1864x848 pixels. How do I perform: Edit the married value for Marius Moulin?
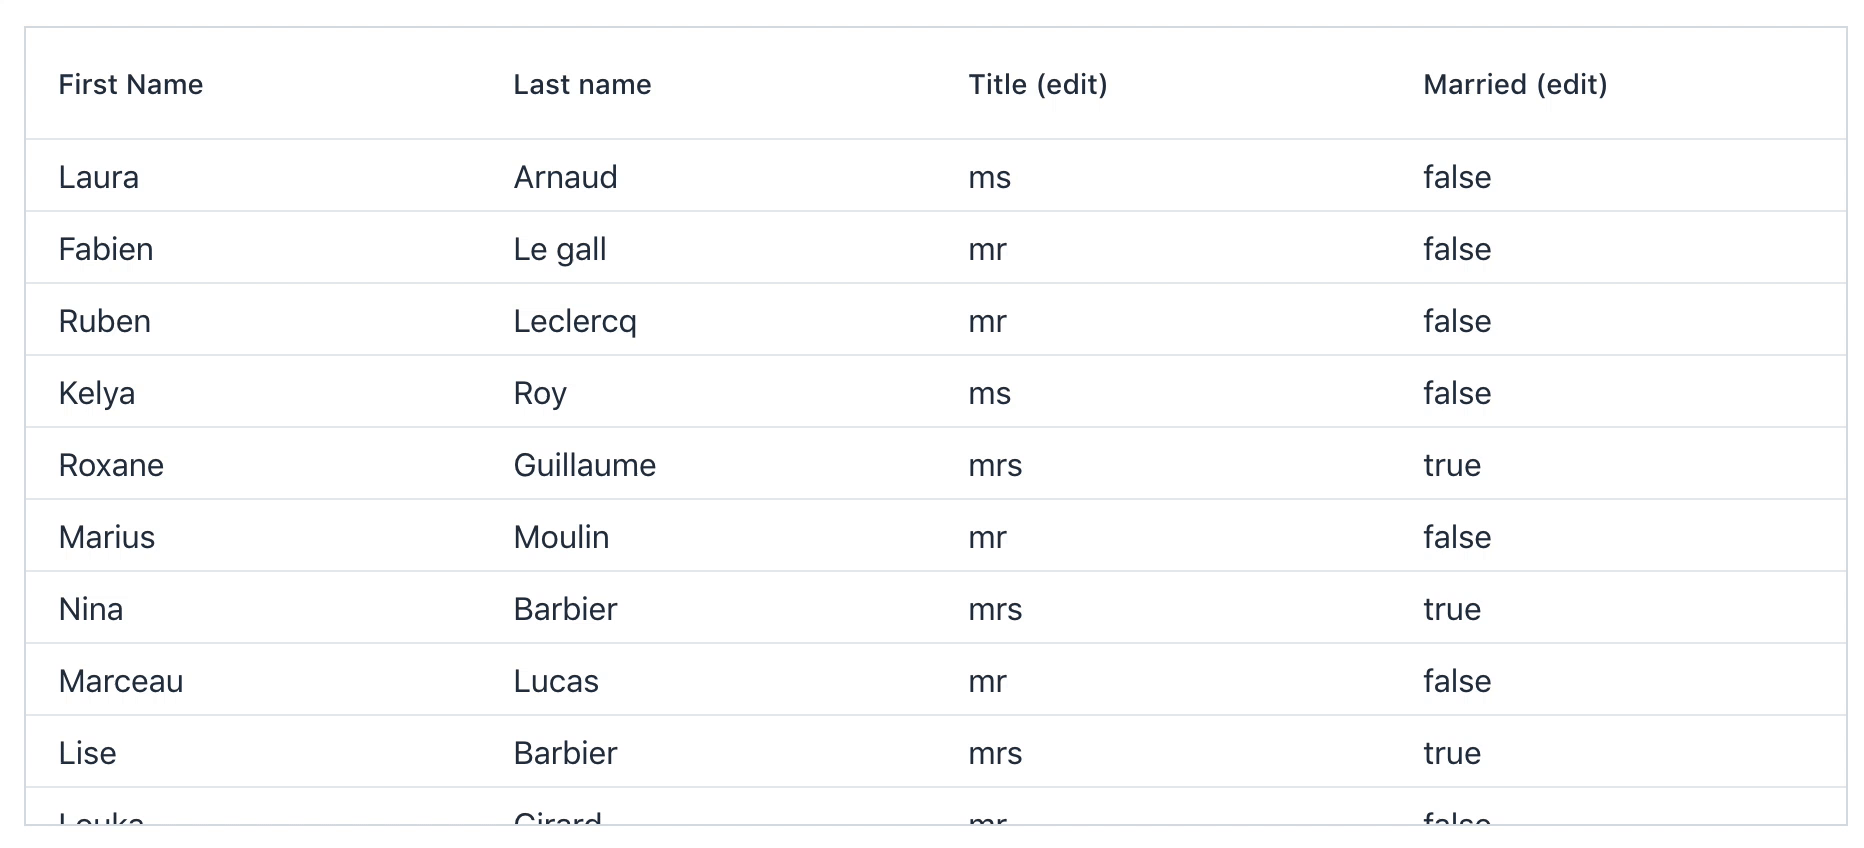pos(1456,537)
